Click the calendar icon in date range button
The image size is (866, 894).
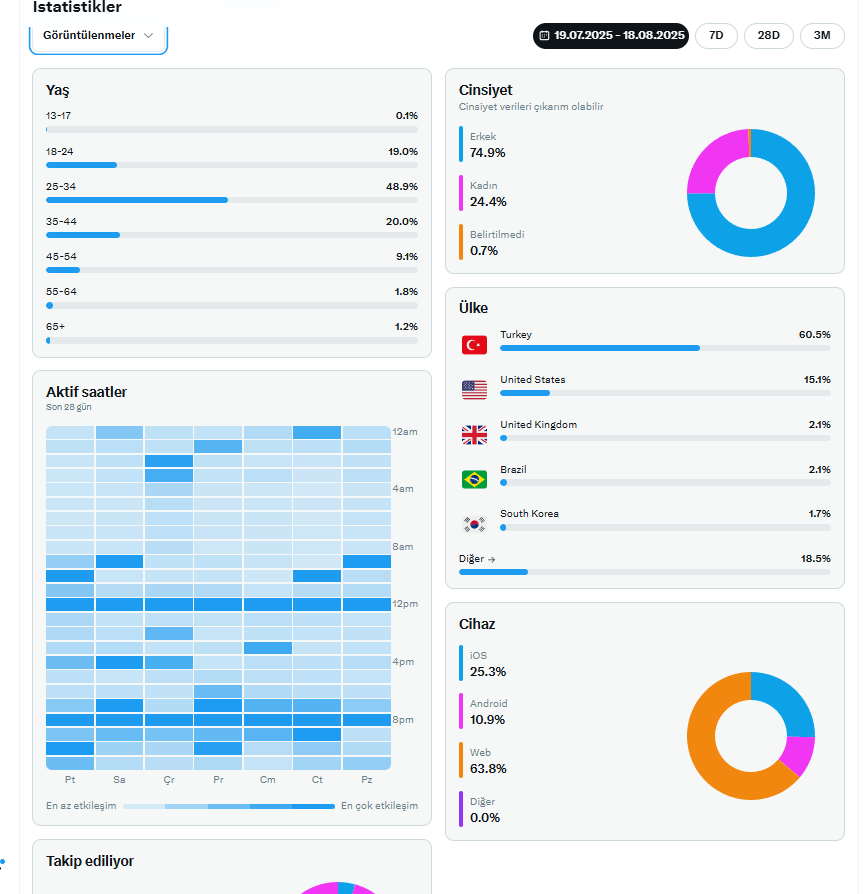544,35
